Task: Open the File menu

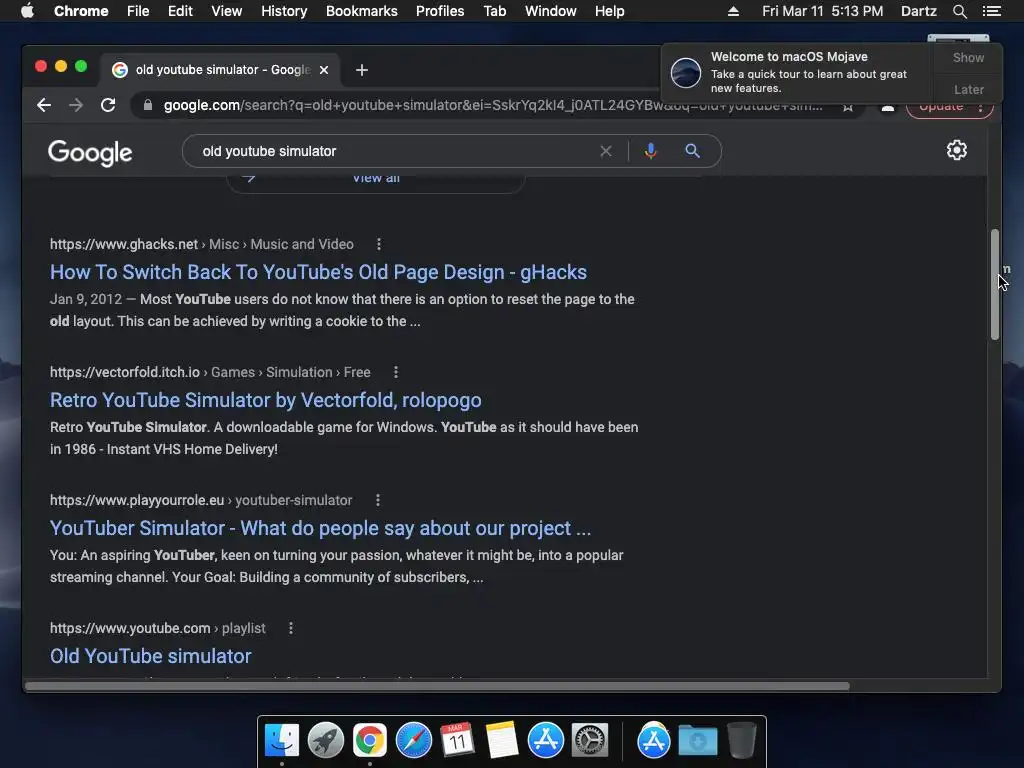Action: [138, 11]
